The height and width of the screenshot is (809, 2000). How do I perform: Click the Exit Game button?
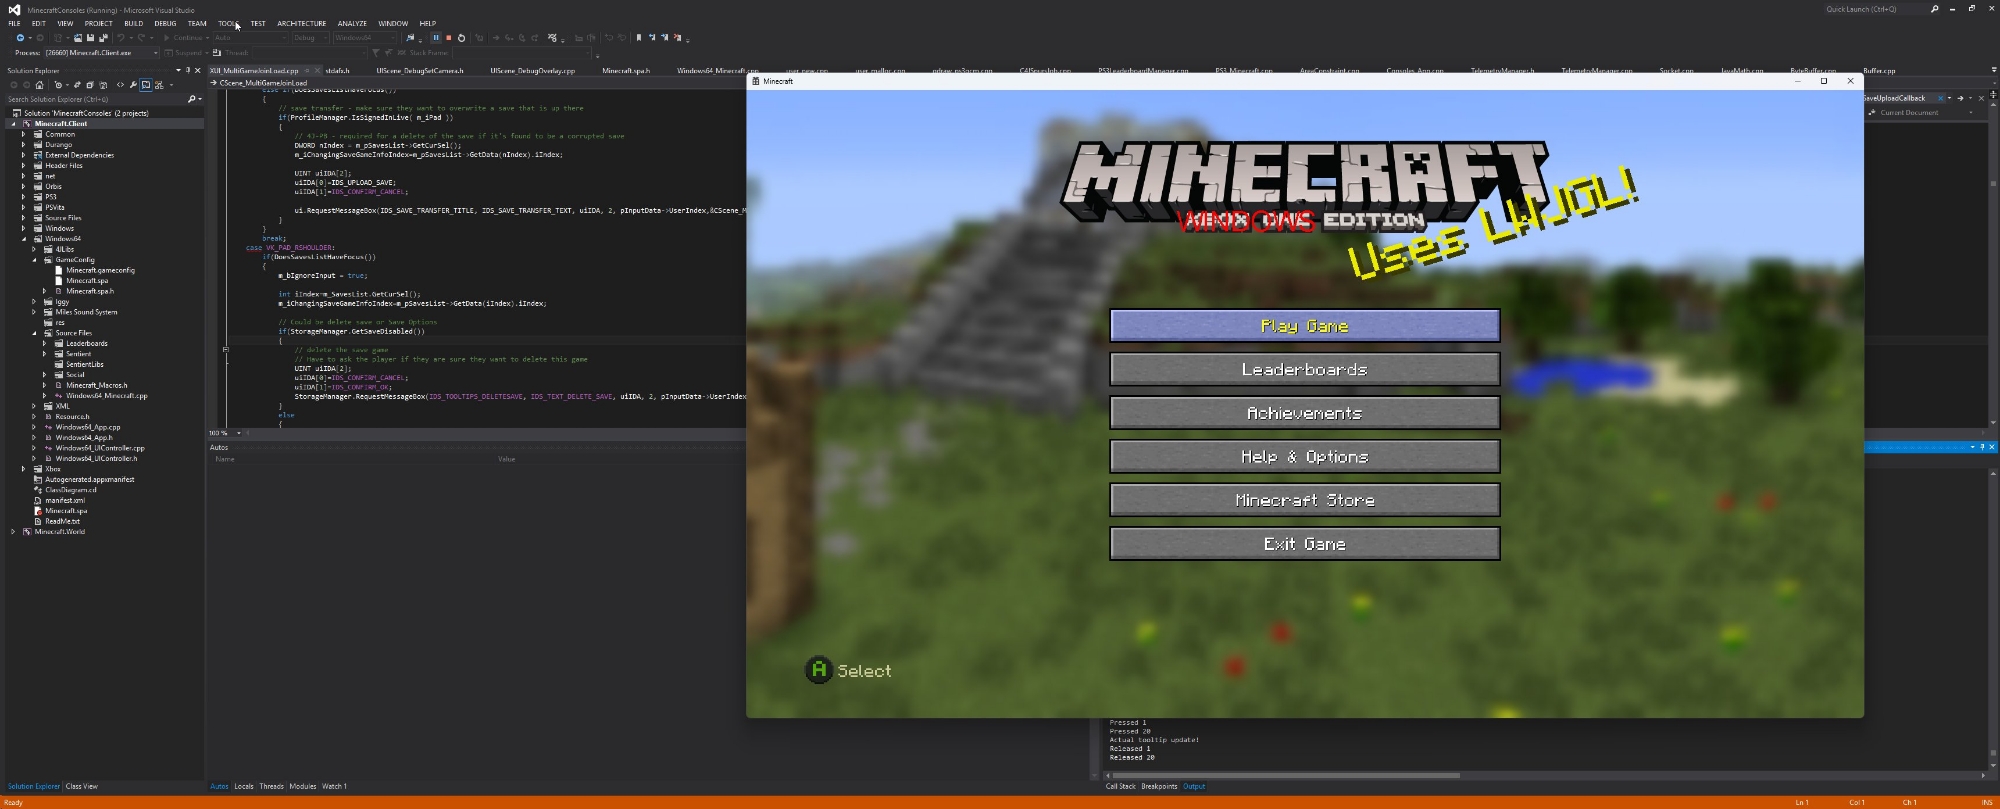pyautogui.click(x=1304, y=544)
